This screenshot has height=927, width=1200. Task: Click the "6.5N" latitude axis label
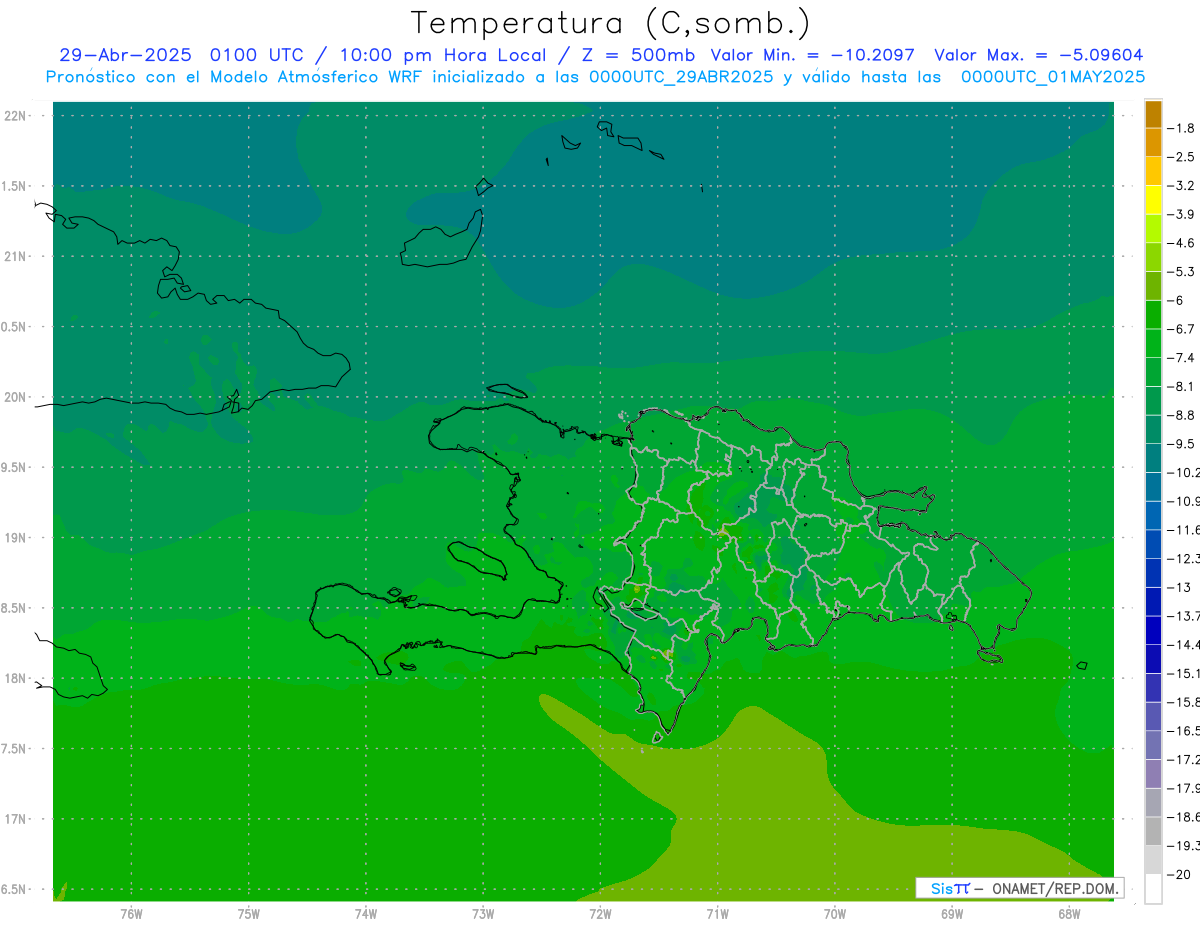(x=15, y=889)
